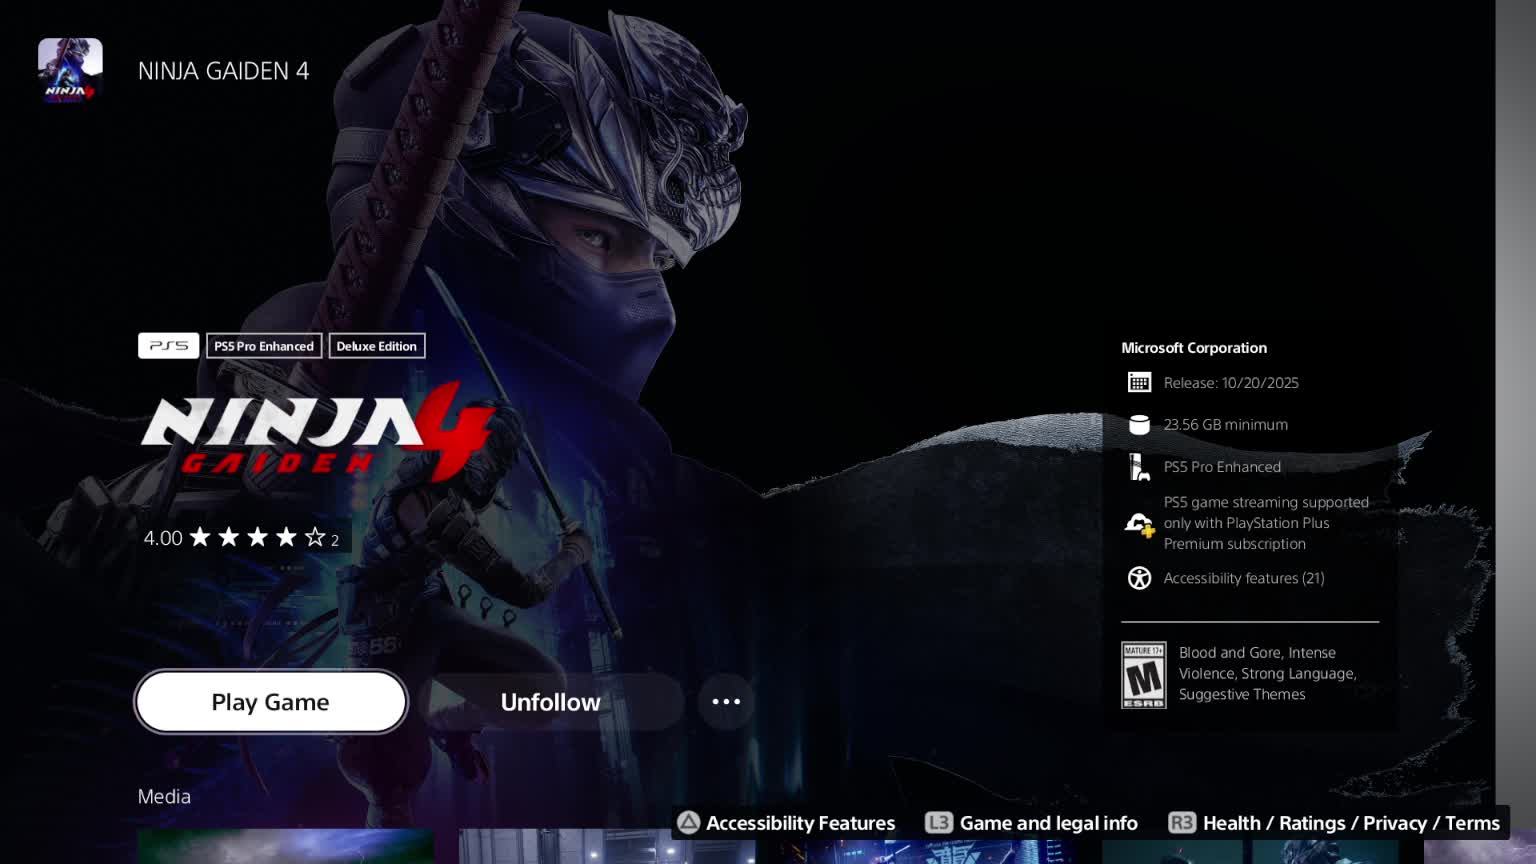This screenshot has width=1536, height=864.
Task: Select the Deluxe Edition badge
Action: click(377, 346)
